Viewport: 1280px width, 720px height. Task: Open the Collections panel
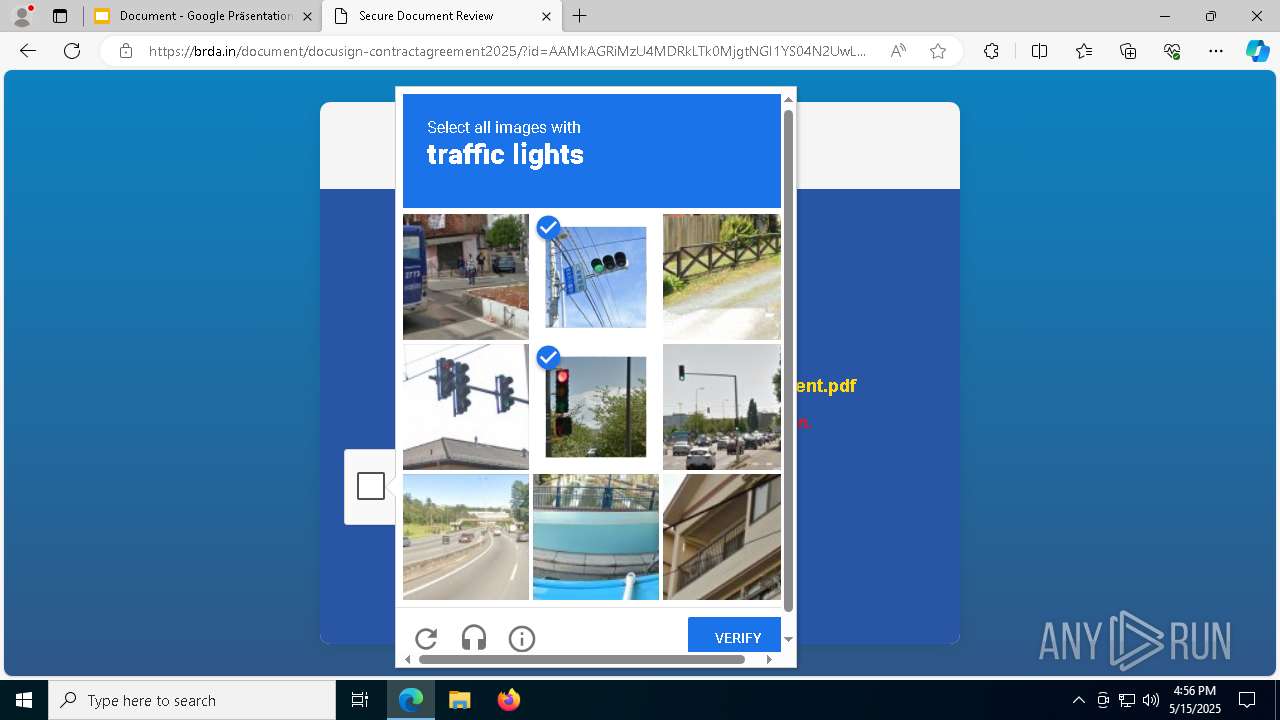[1128, 51]
